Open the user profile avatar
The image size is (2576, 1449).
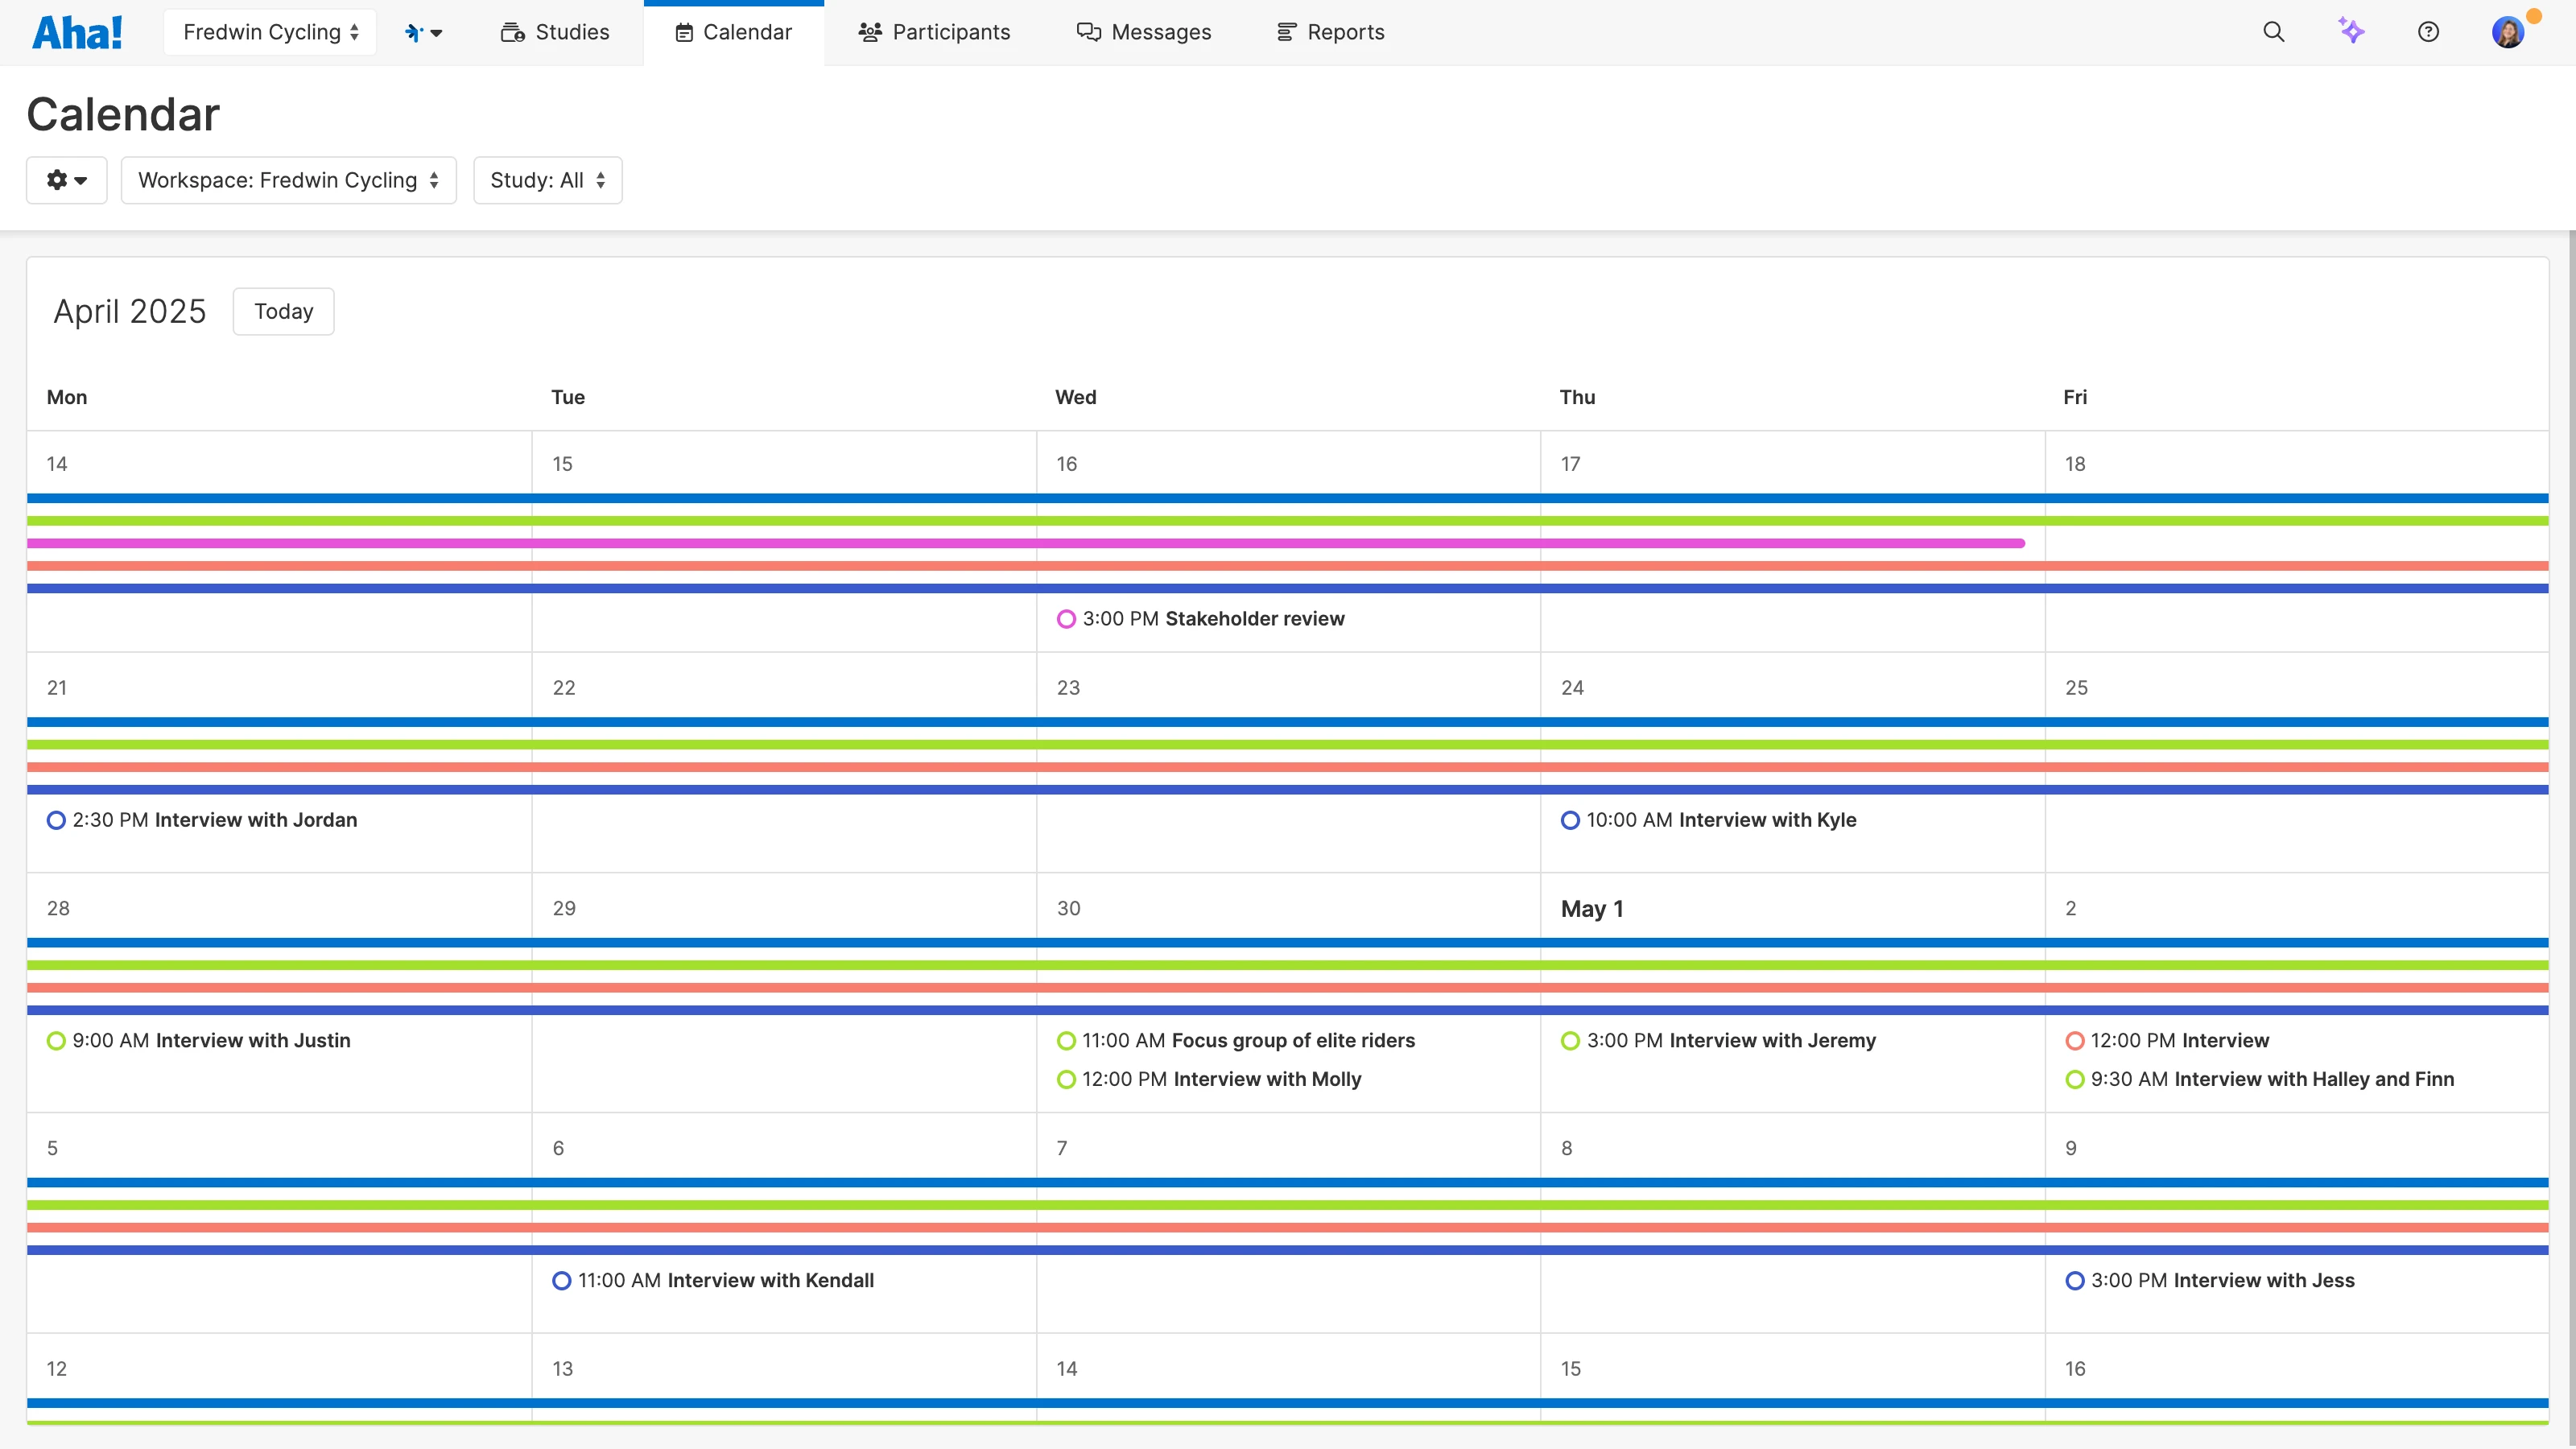(2507, 32)
